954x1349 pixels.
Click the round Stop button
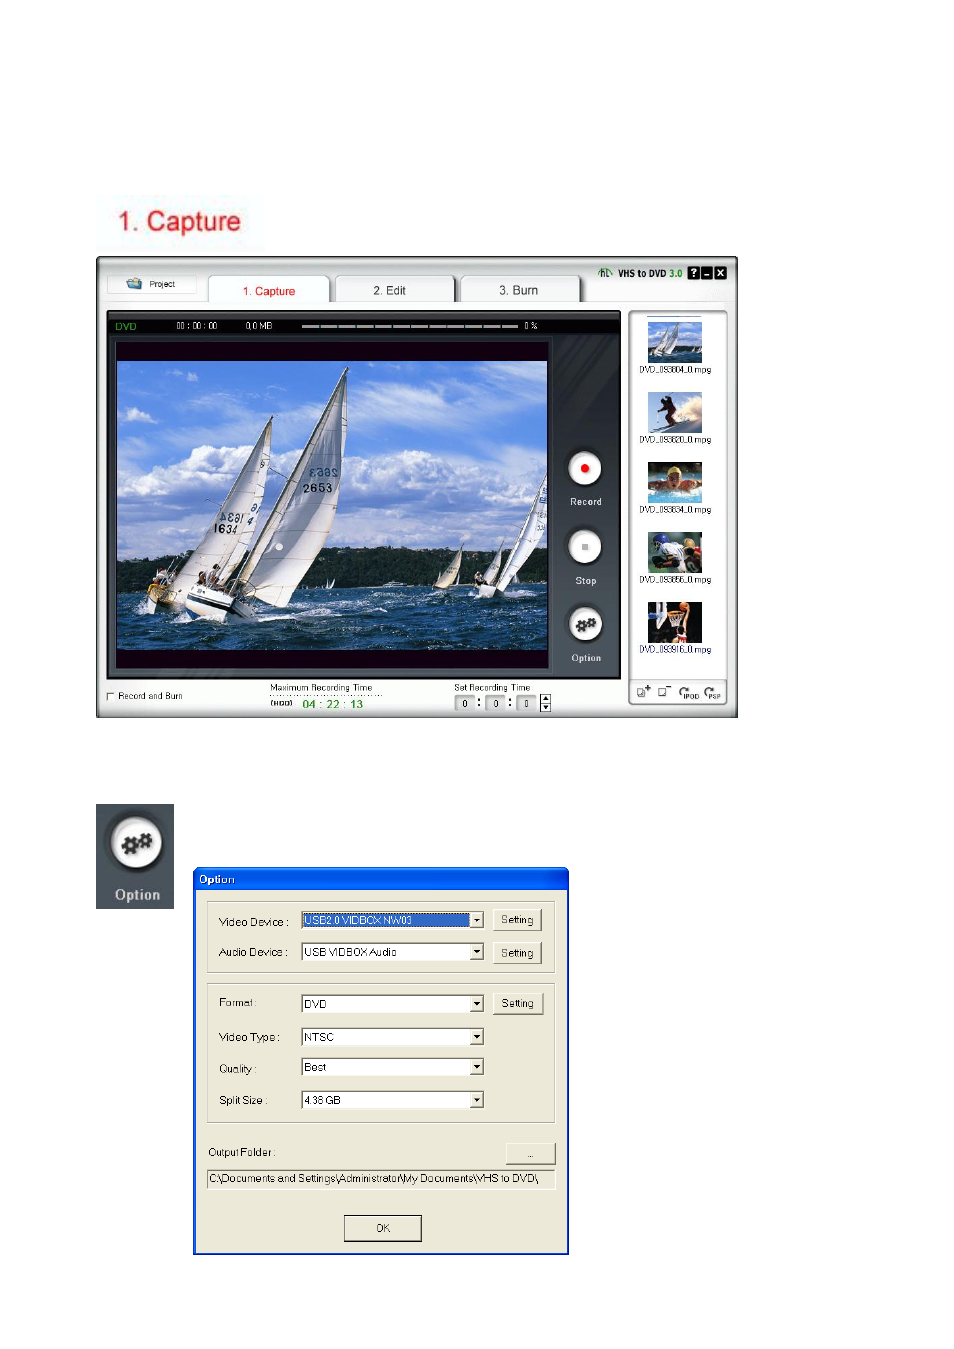[x=585, y=547]
